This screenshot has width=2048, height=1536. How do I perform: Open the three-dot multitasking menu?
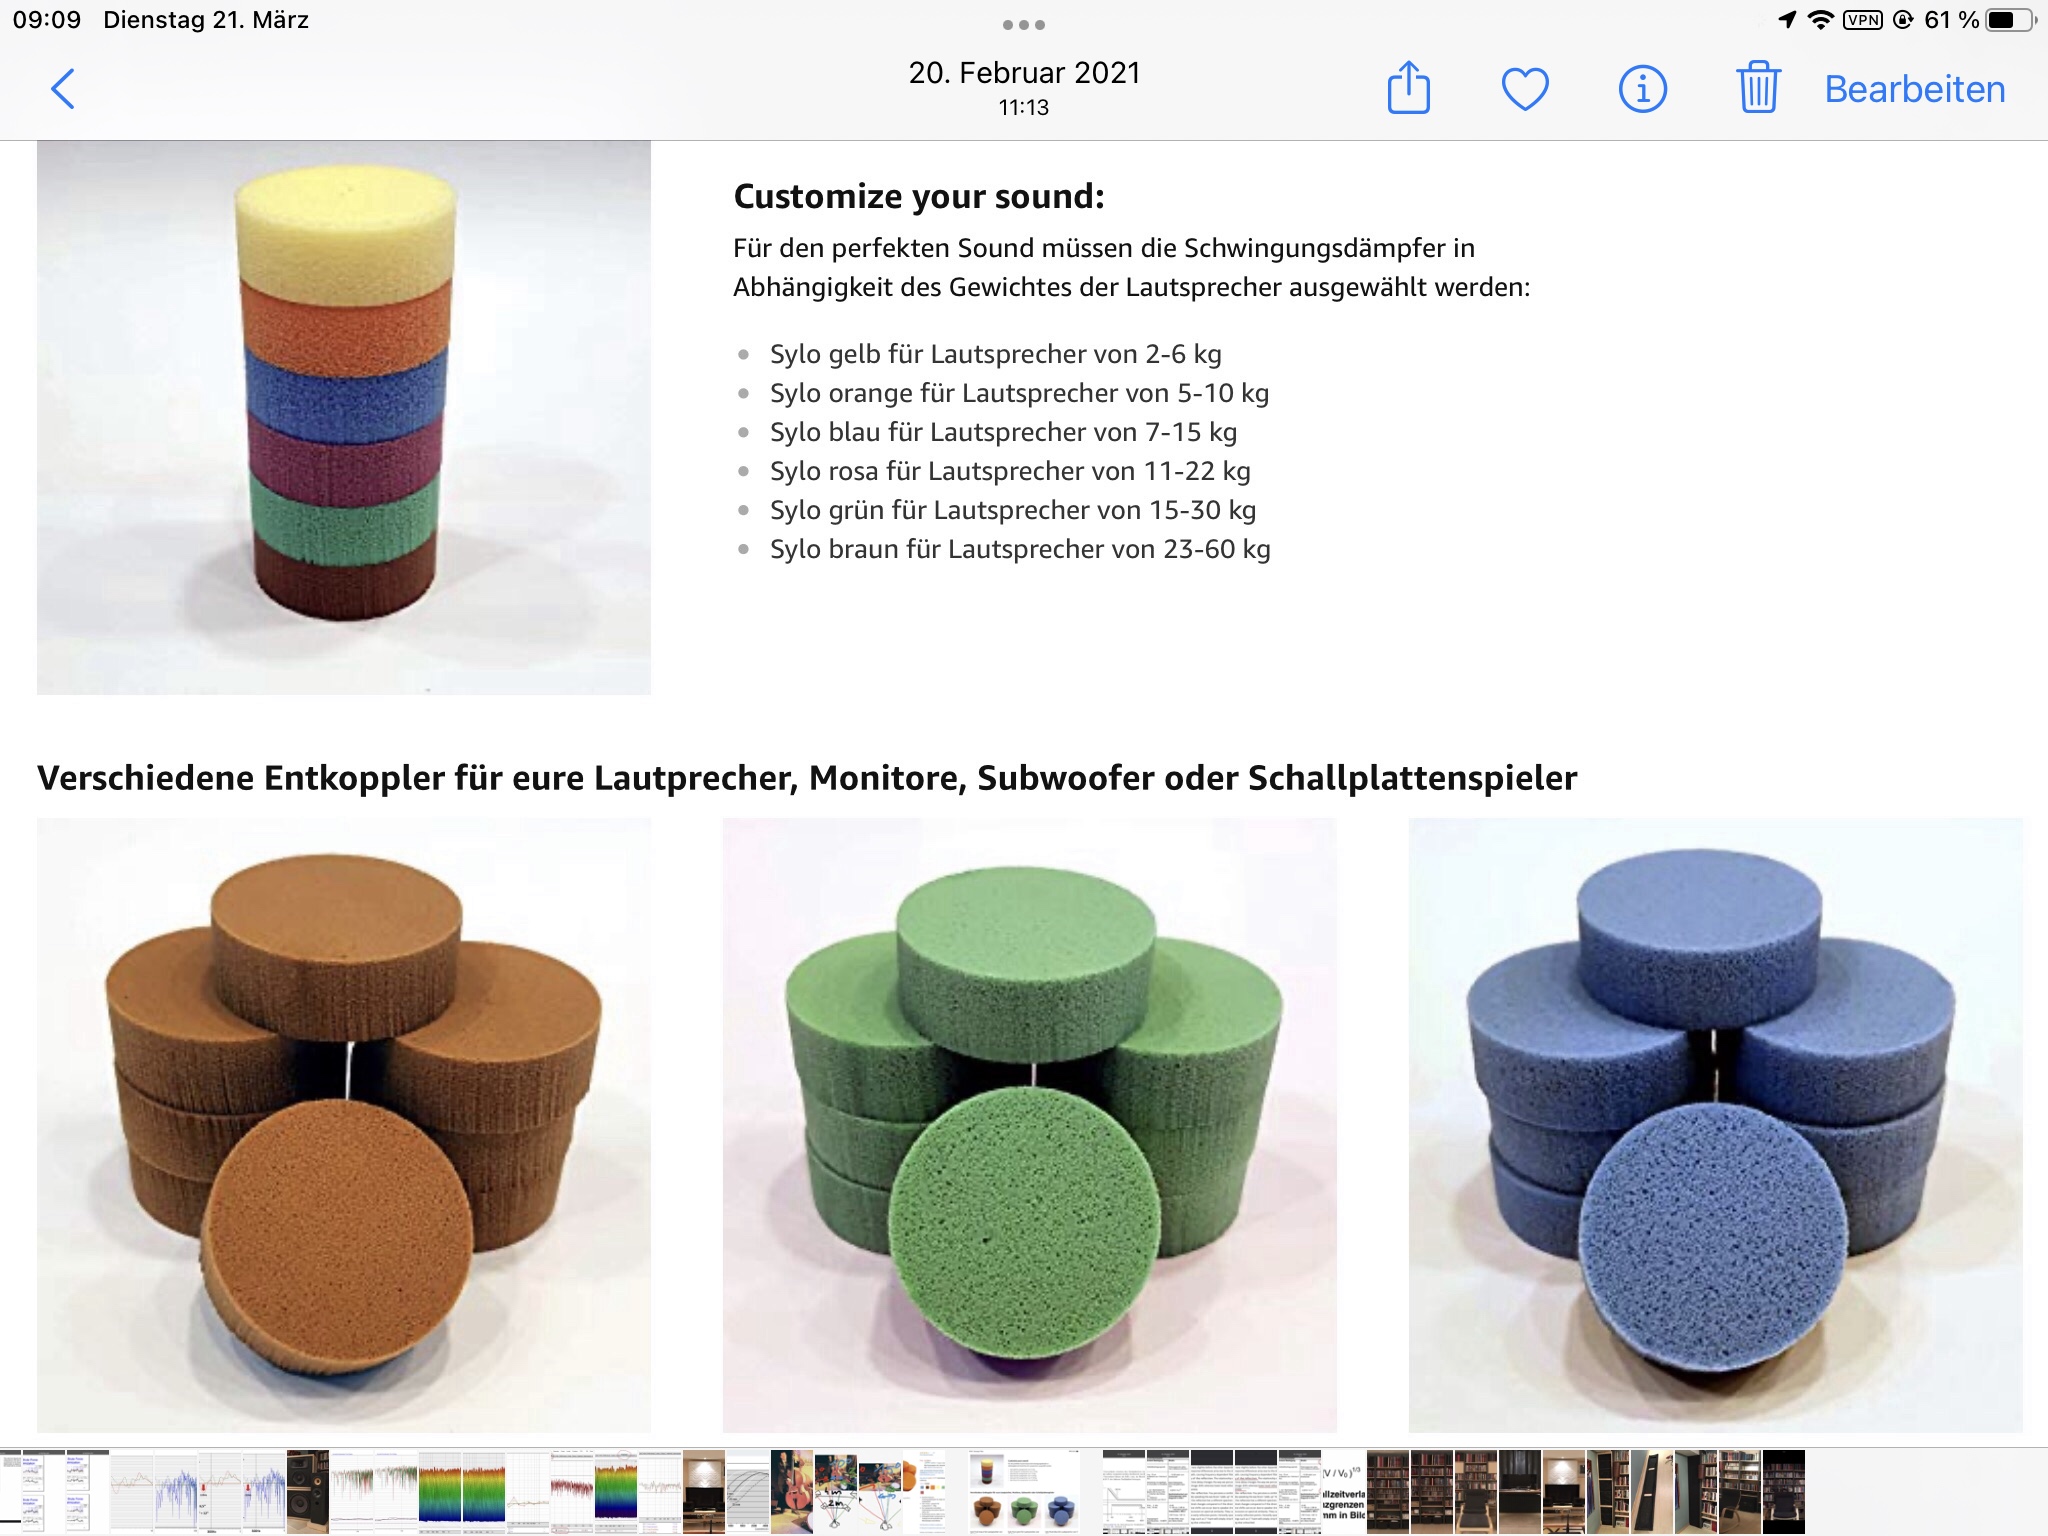coord(1024,24)
